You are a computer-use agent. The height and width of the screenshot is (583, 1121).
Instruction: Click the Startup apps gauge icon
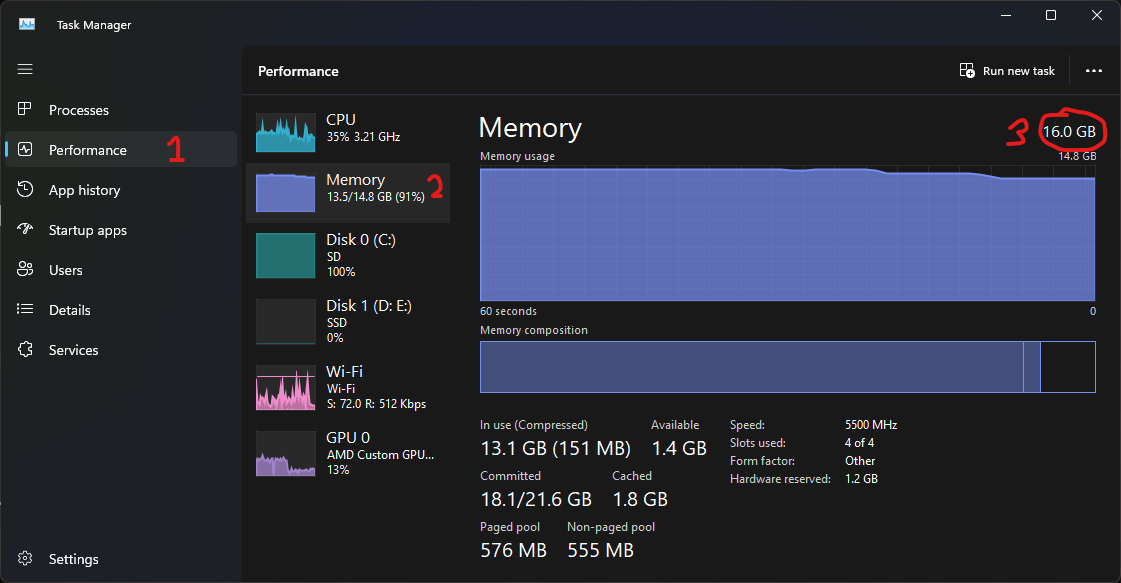pos(25,230)
